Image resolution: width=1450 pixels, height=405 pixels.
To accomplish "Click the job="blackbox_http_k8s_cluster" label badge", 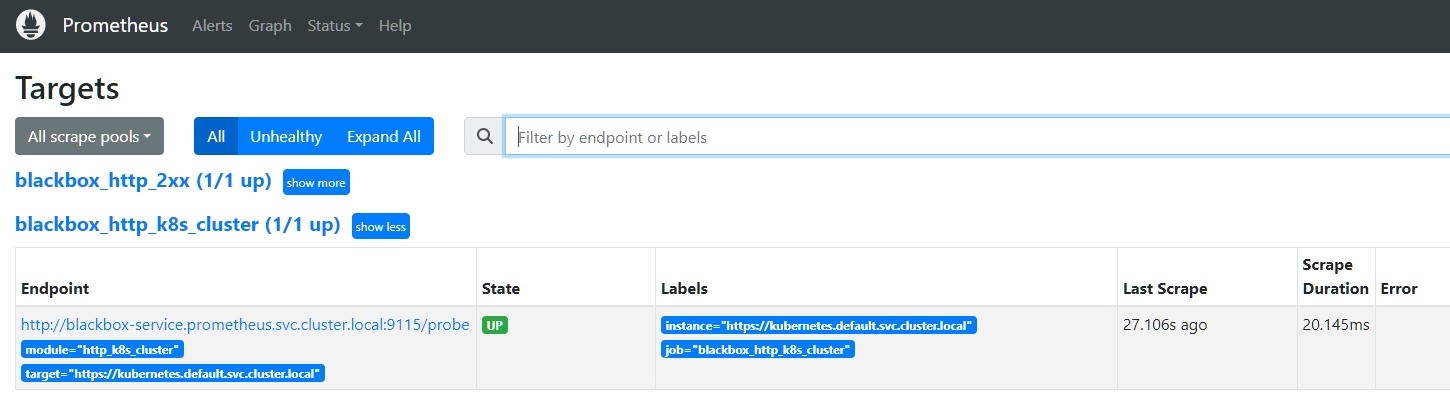I will click(758, 349).
